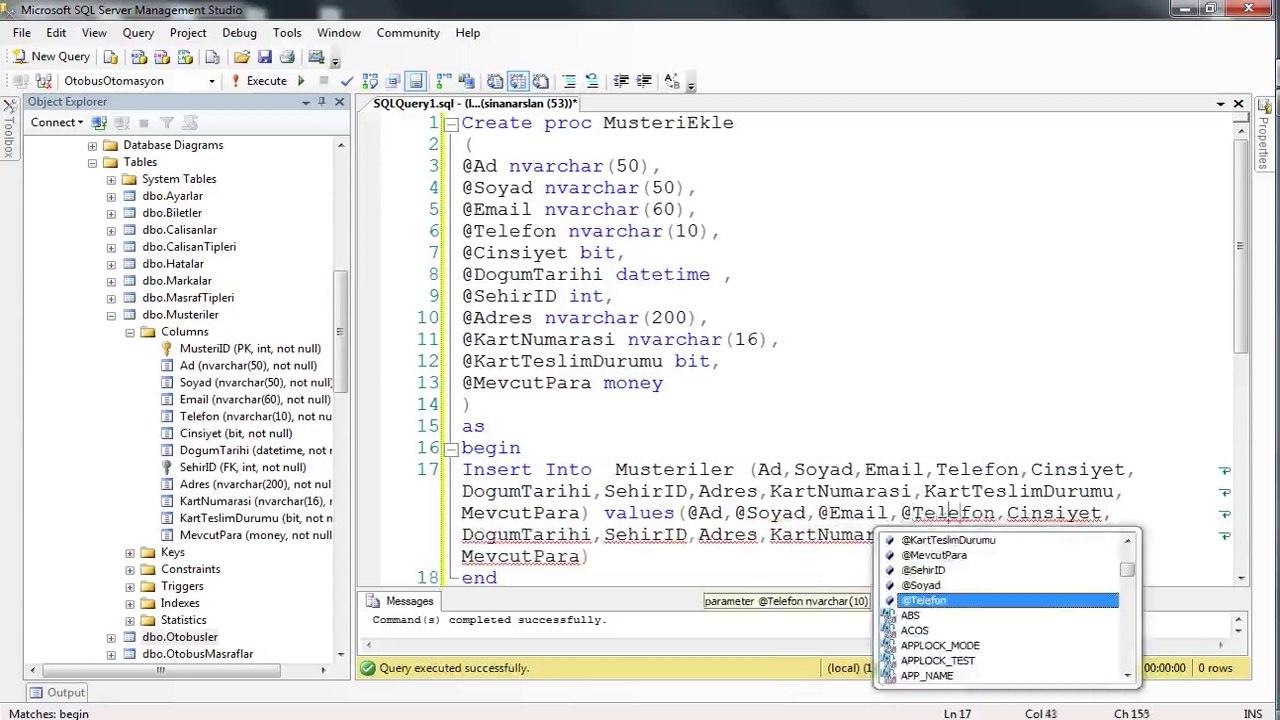
Task: Toggle Include Actual Execution Plan
Action: [x=444, y=81]
